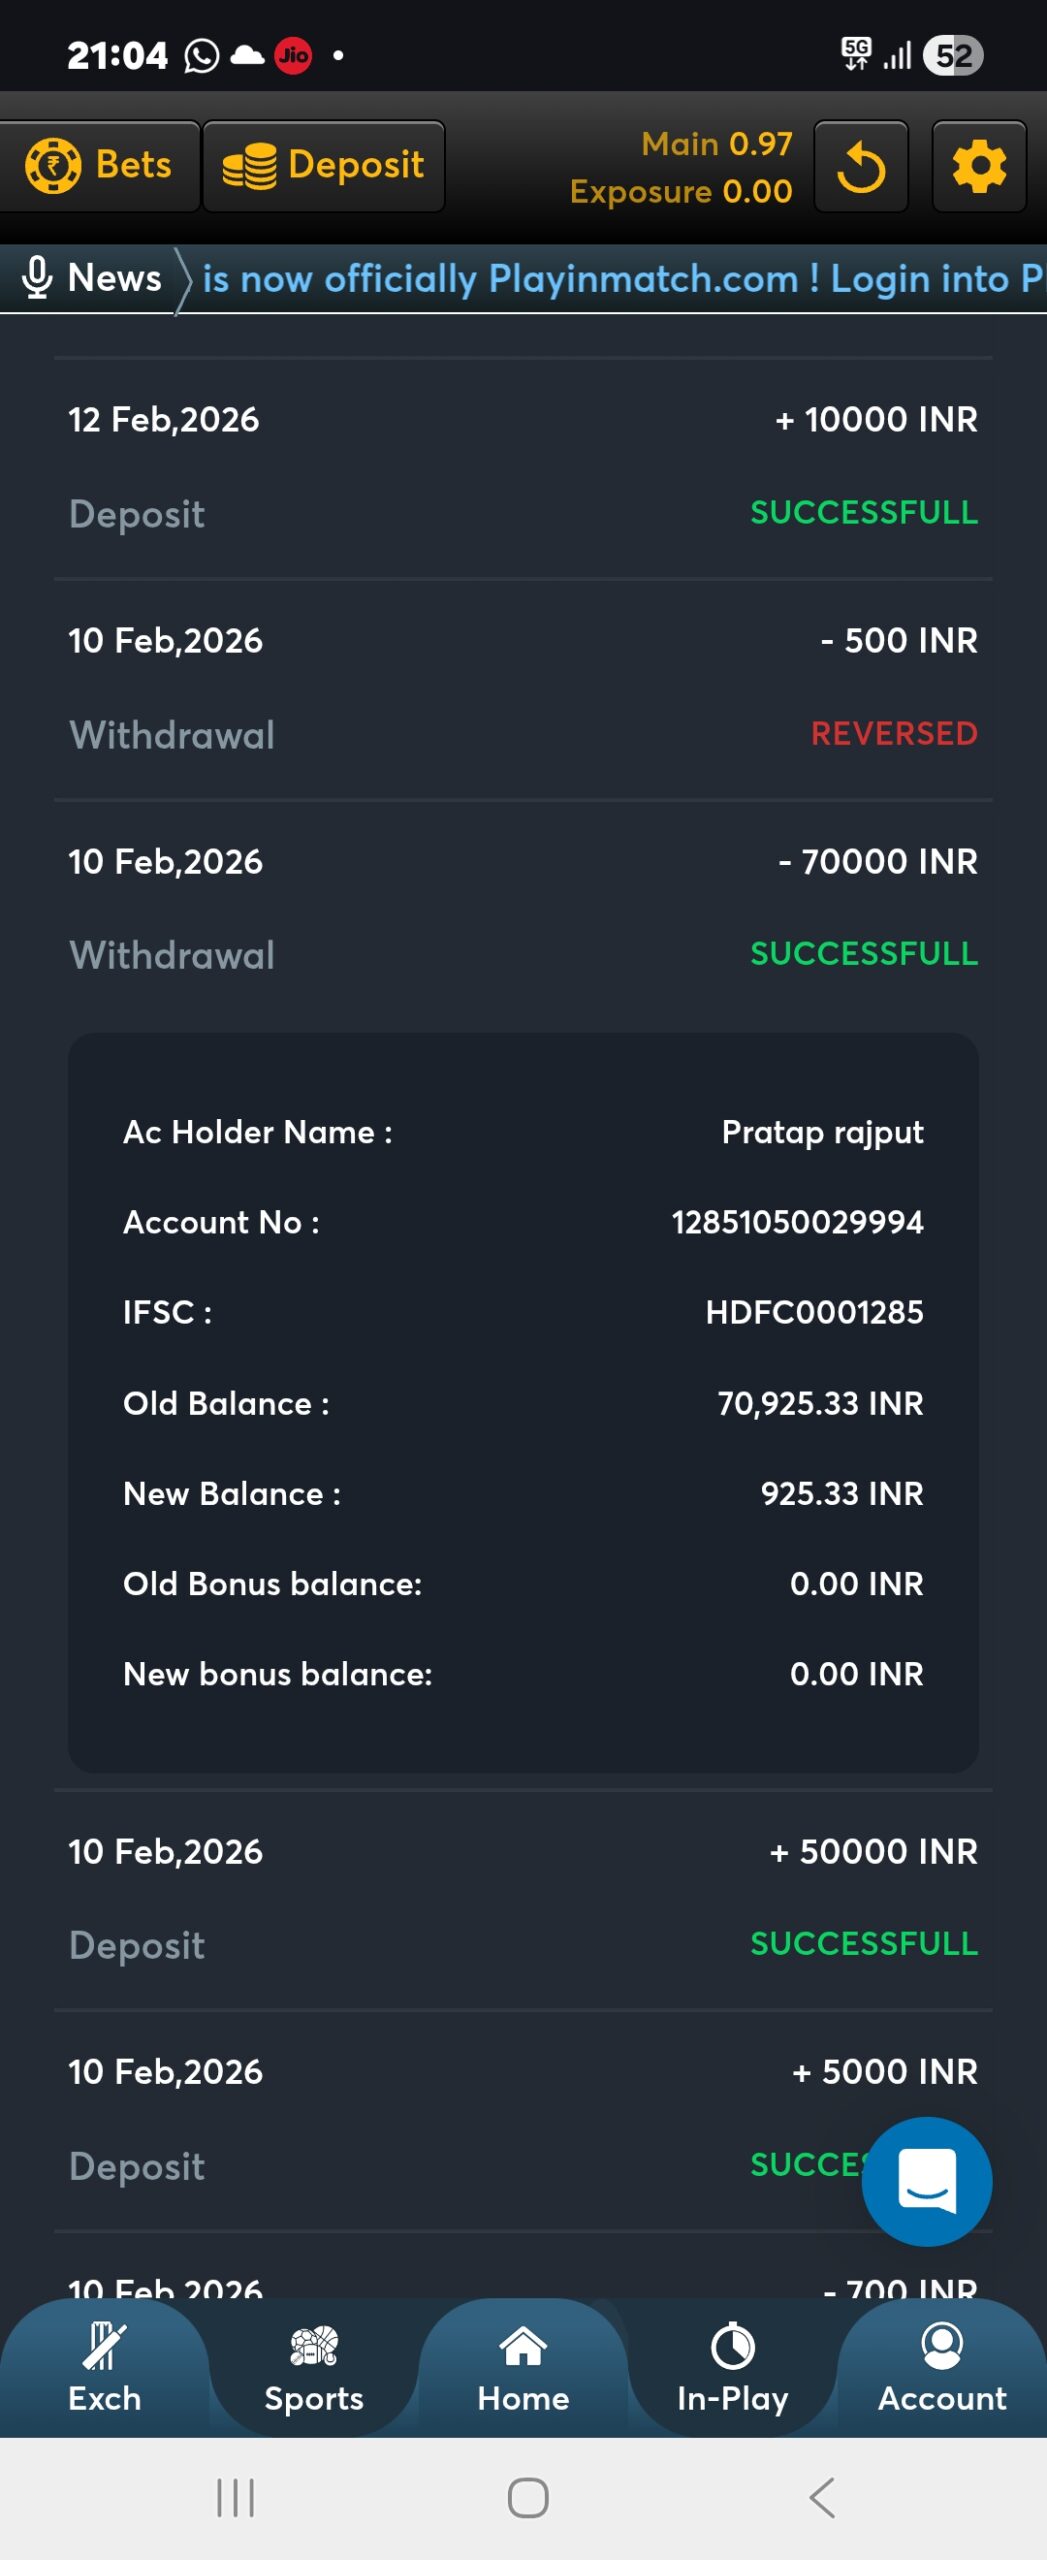Go to the Exch tab

click(x=104, y=2368)
